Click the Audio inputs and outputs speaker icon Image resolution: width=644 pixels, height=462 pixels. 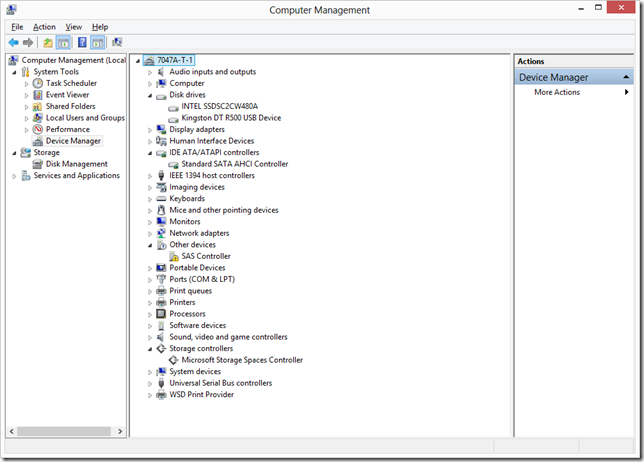pos(161,72)
